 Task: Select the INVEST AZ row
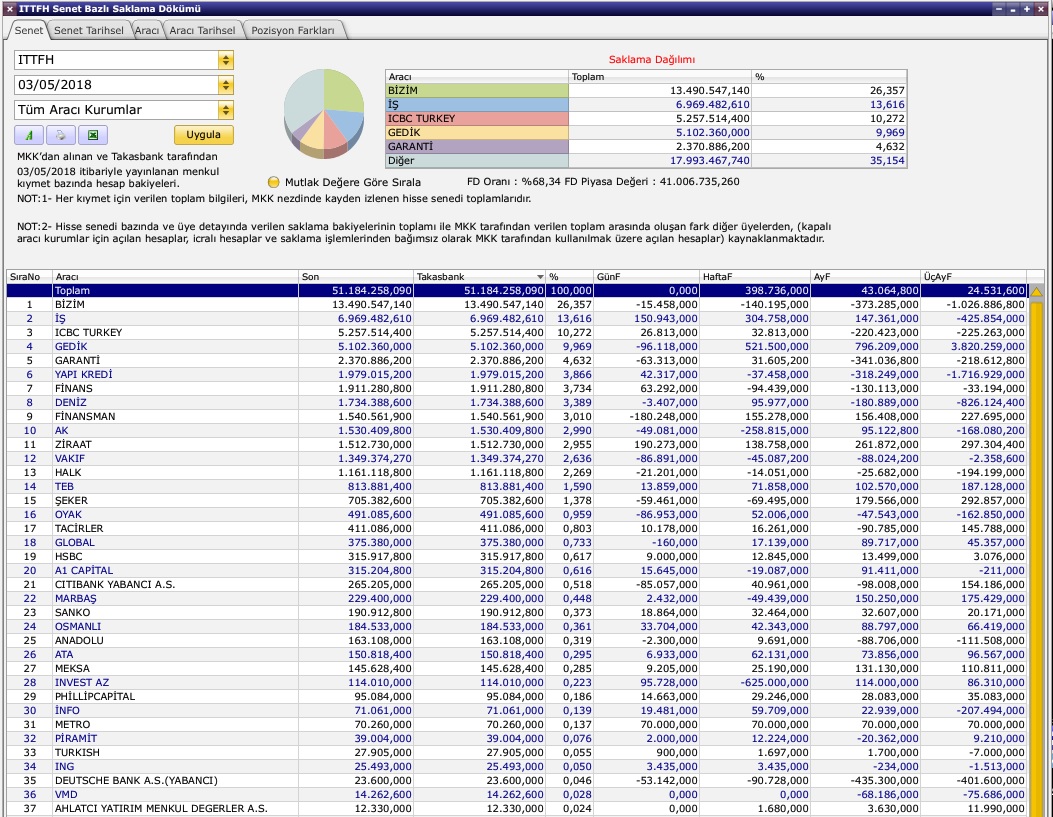[516, 683]
